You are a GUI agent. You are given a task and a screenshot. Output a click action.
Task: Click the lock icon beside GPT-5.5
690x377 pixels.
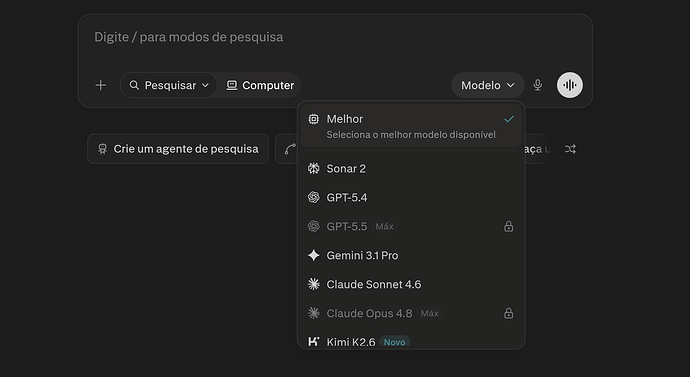(x=508, y=227)
